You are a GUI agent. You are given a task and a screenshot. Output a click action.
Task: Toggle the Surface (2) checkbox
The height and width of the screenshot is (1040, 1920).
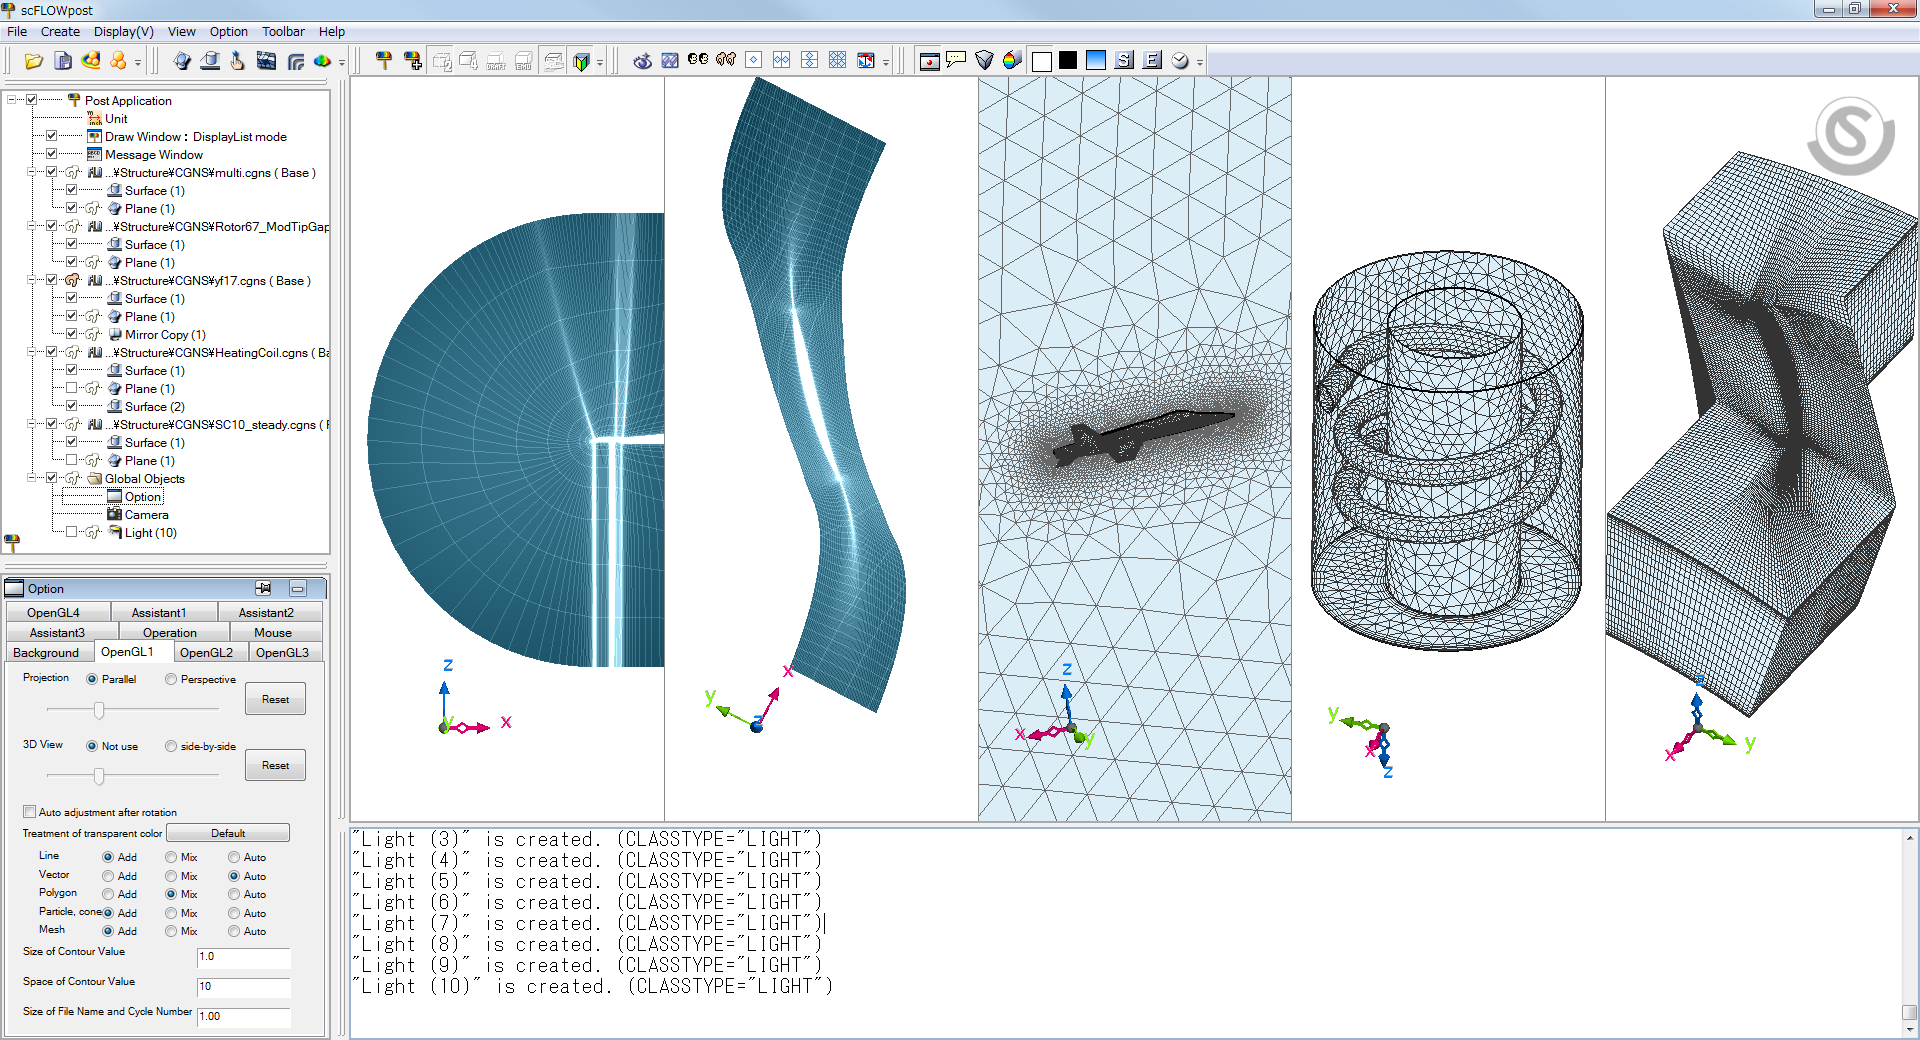72,406
